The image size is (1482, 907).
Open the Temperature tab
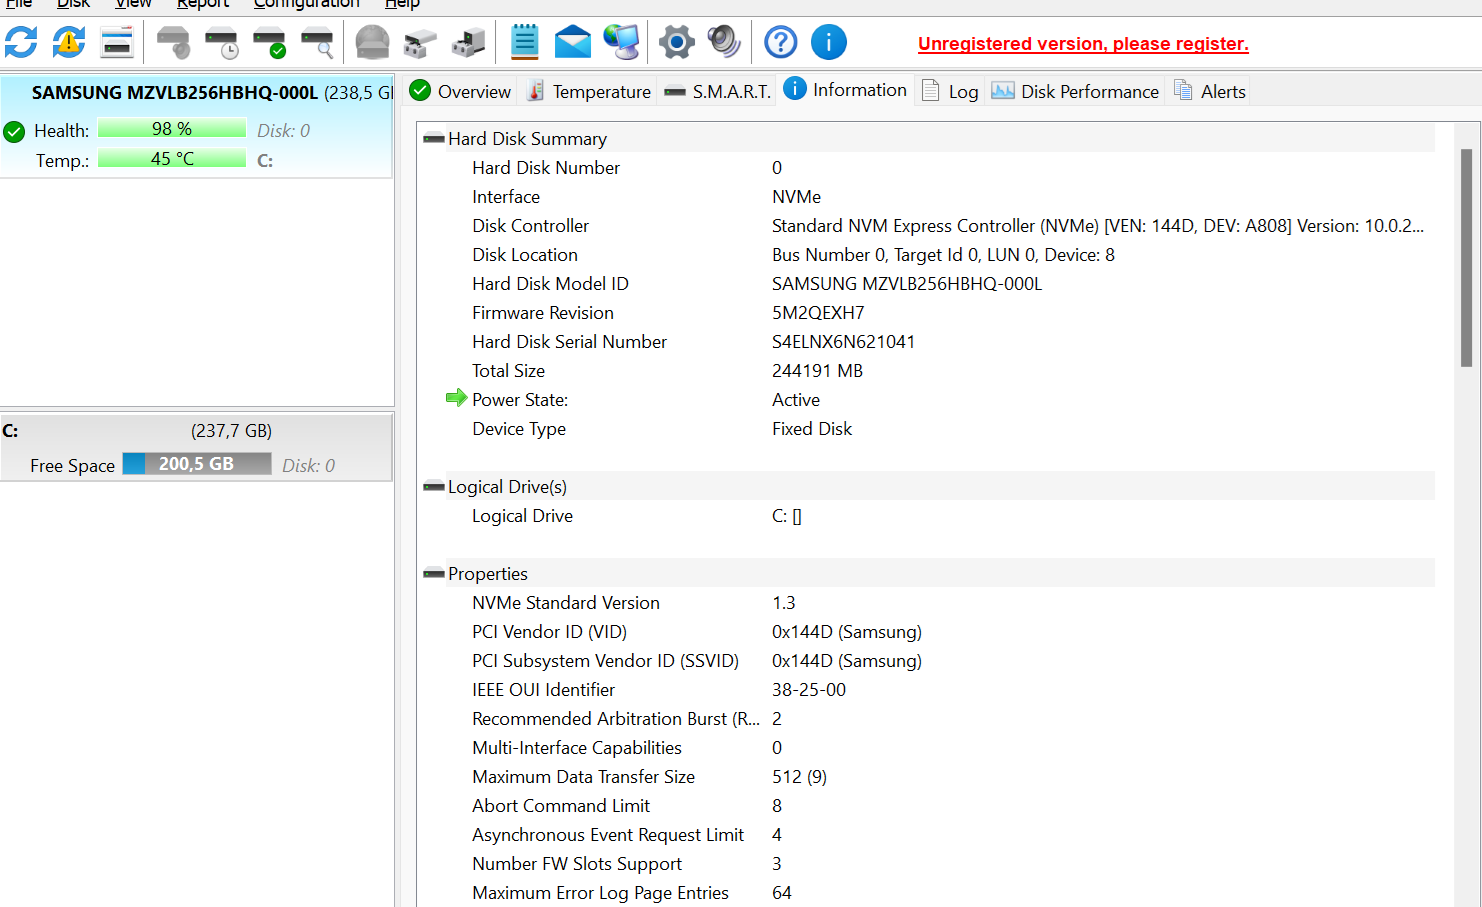[589, 92]
